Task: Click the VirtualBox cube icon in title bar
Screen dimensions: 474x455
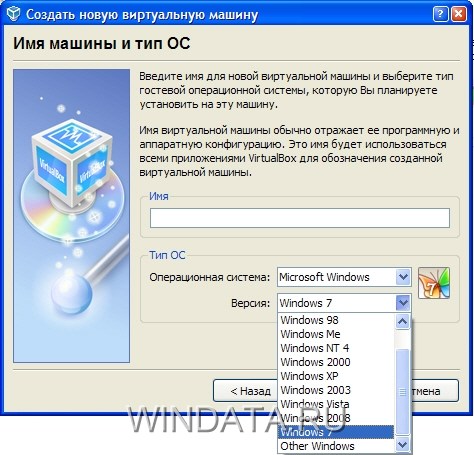Action: 14,14
